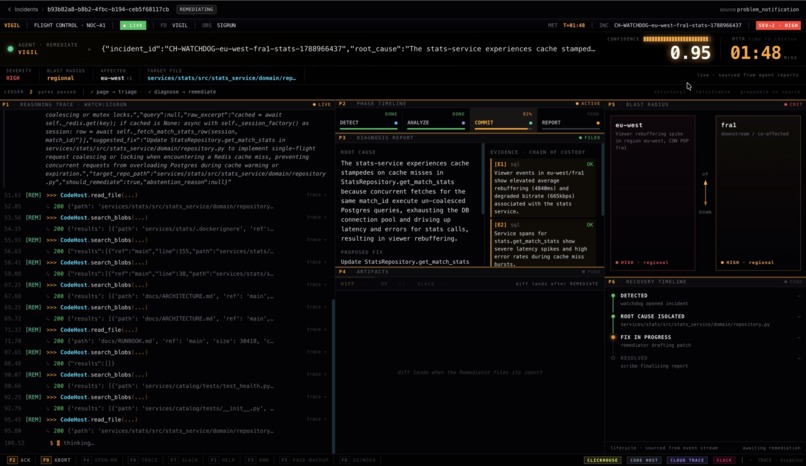
Task: Open evidence item E1 sql
Action: [x=543, y=188]
